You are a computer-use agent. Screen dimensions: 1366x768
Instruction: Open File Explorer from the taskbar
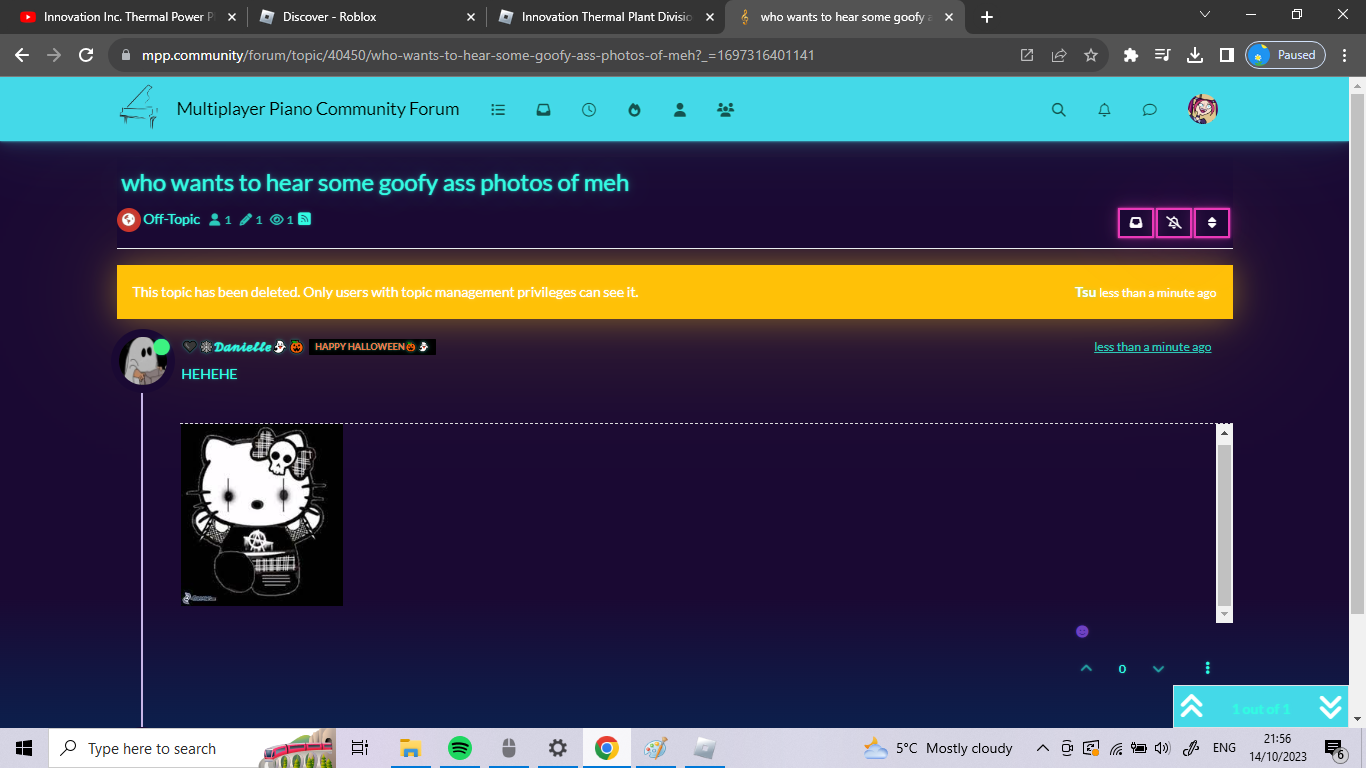[410, 748]
